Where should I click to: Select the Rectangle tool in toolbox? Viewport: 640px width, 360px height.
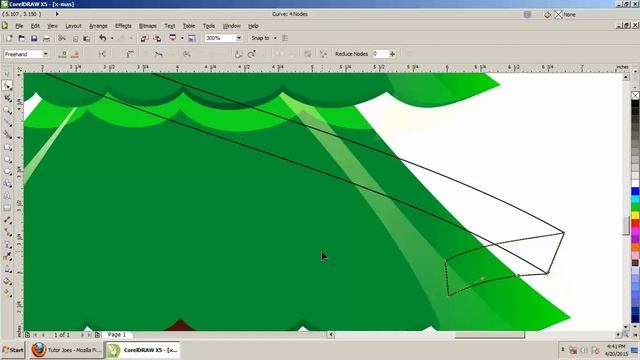point(7,147)
